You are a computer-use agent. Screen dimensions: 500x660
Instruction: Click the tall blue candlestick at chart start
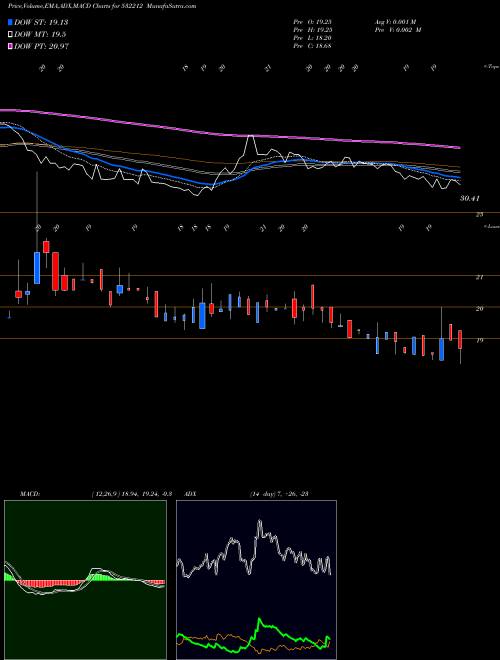37,268
